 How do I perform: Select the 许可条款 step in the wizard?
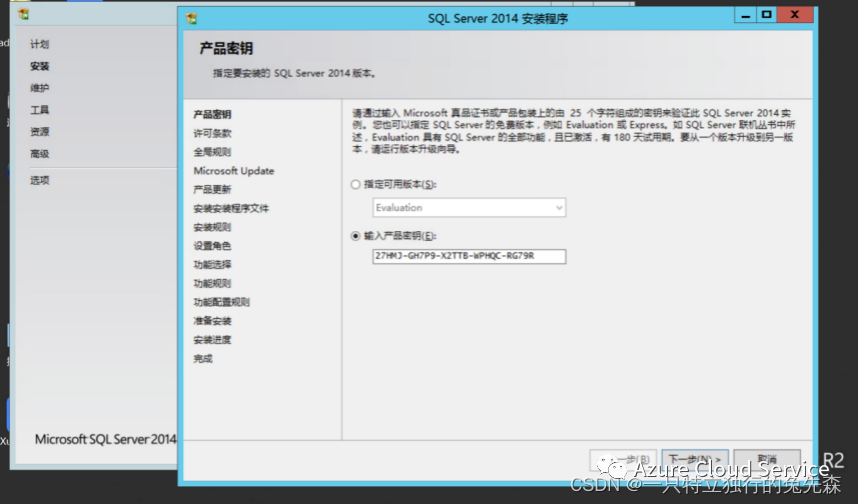[212, 133]
